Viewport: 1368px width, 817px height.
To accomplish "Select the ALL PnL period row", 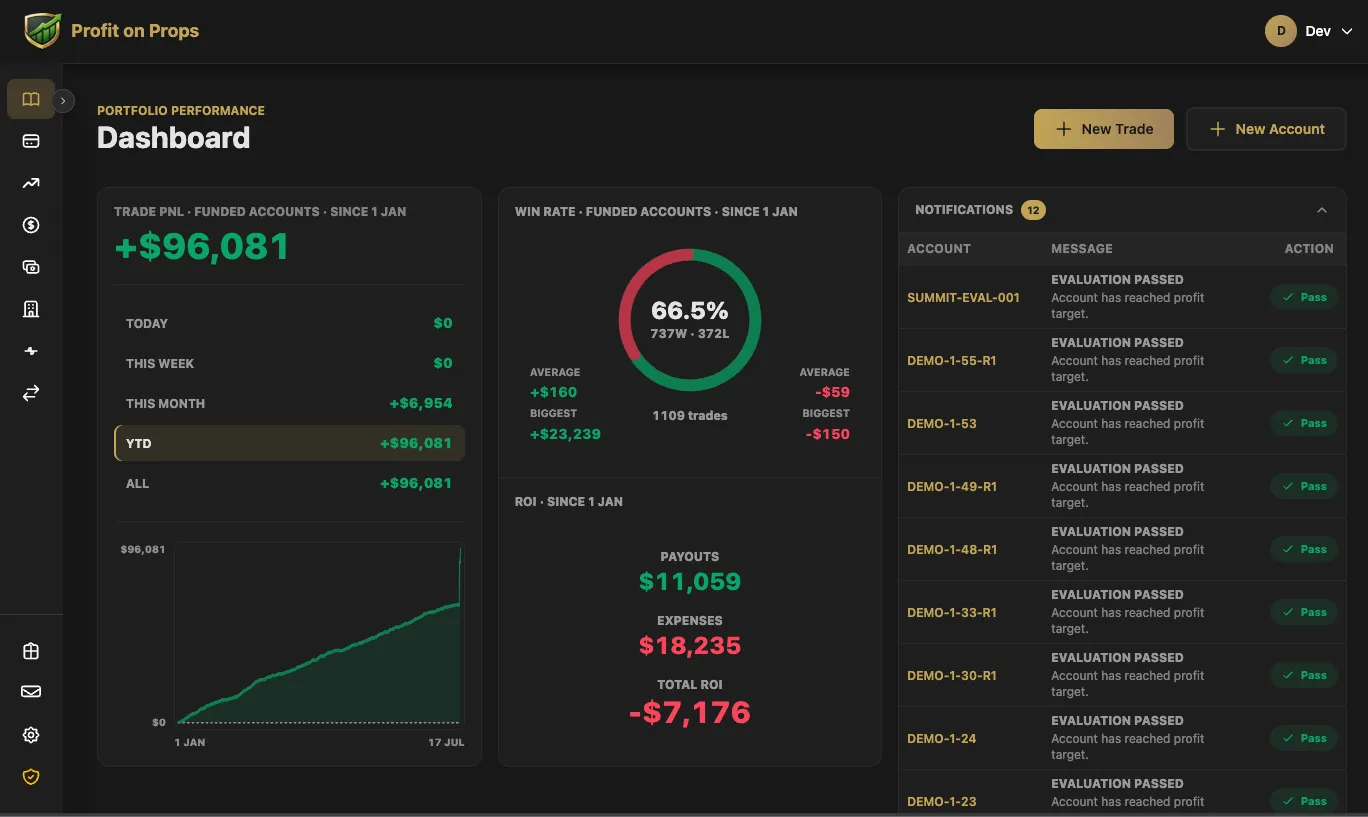I will 289,483.
